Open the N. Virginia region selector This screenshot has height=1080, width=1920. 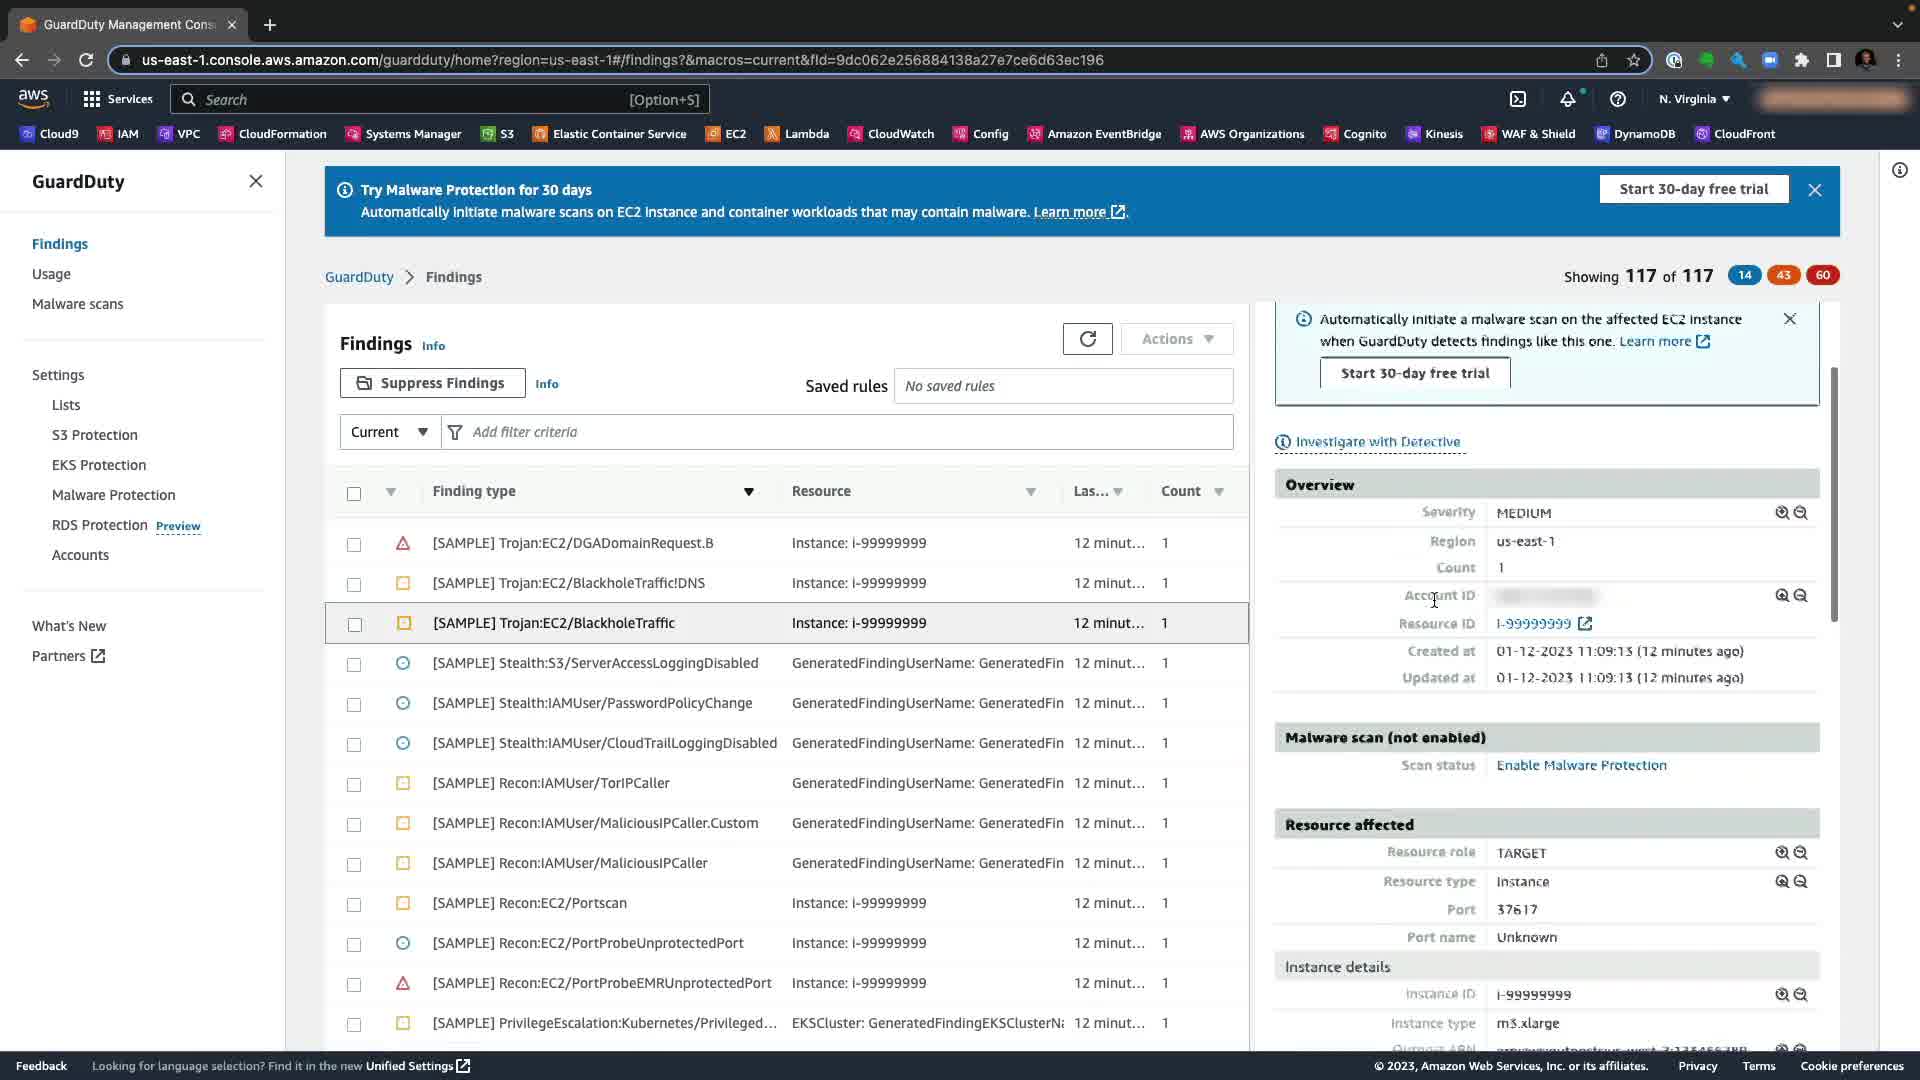[1693, 99]
